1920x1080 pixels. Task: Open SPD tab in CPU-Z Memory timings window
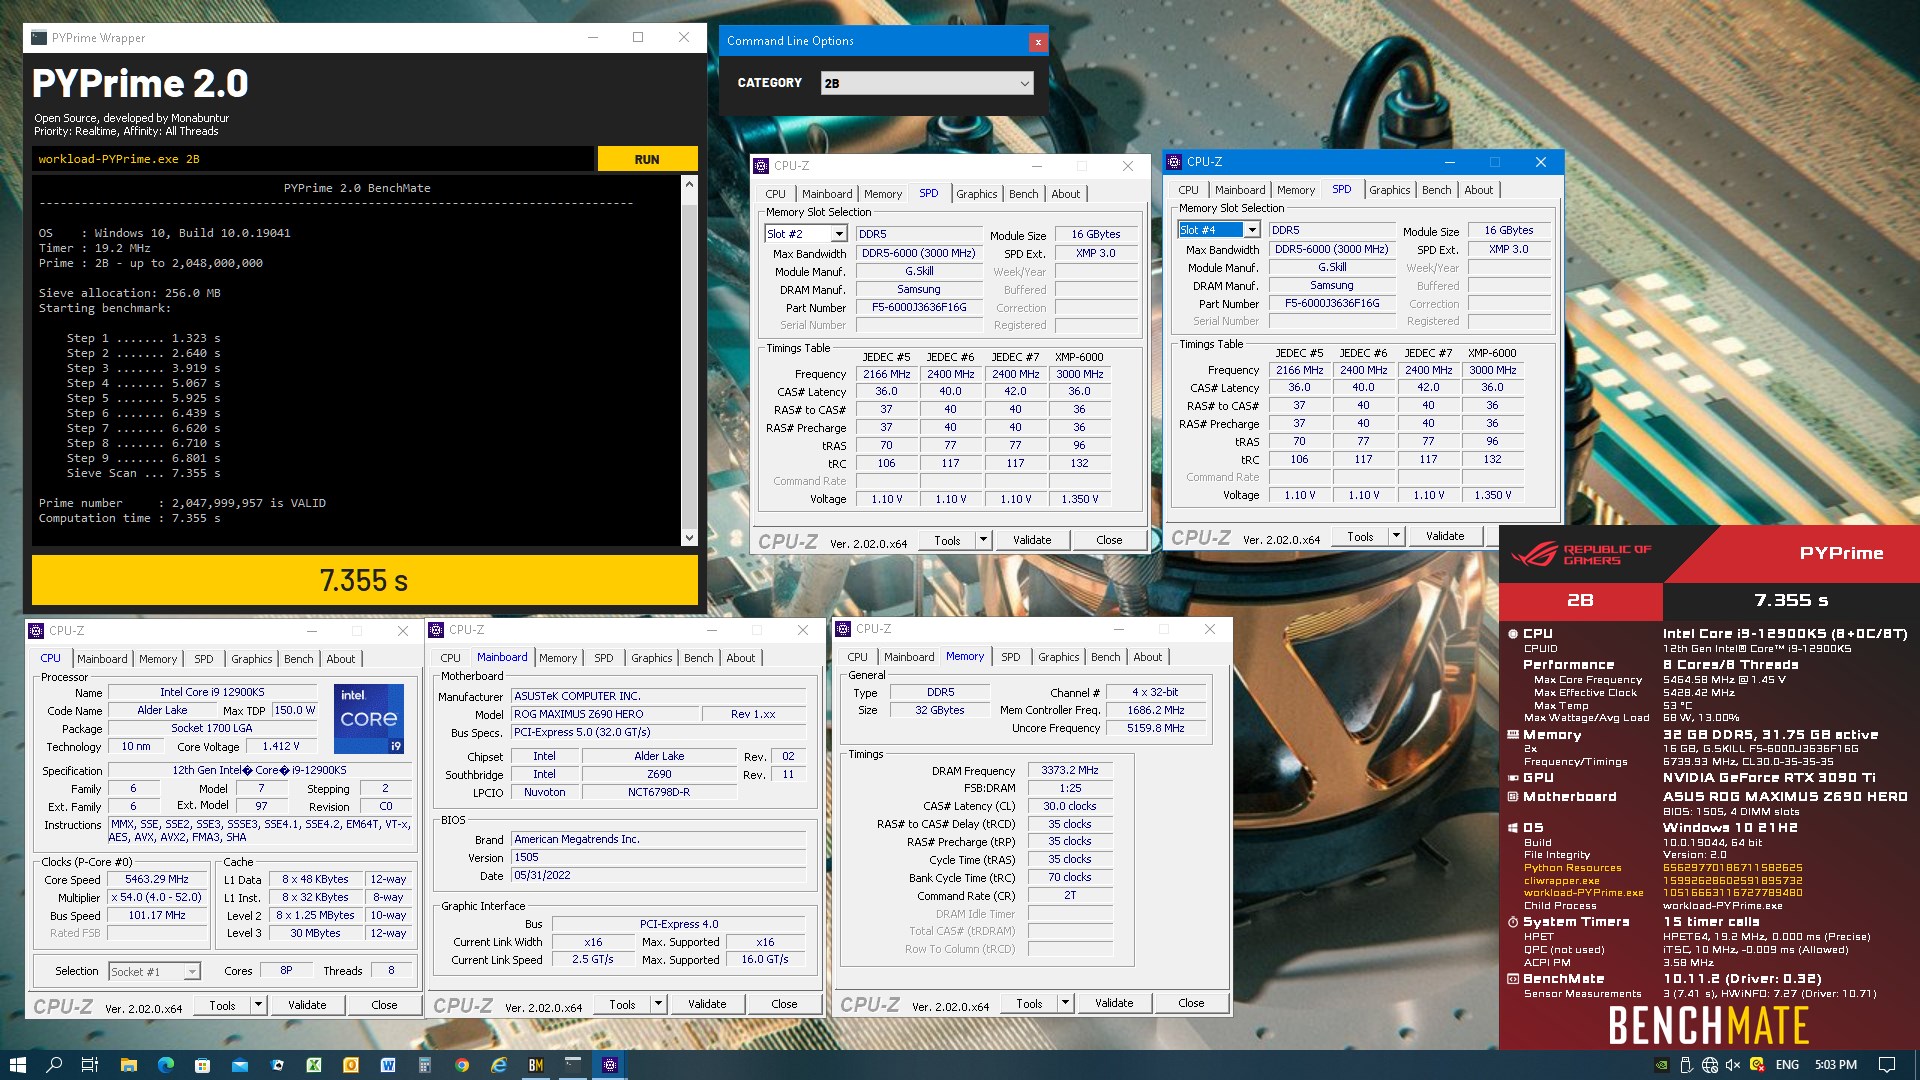tap(1011, 657)
